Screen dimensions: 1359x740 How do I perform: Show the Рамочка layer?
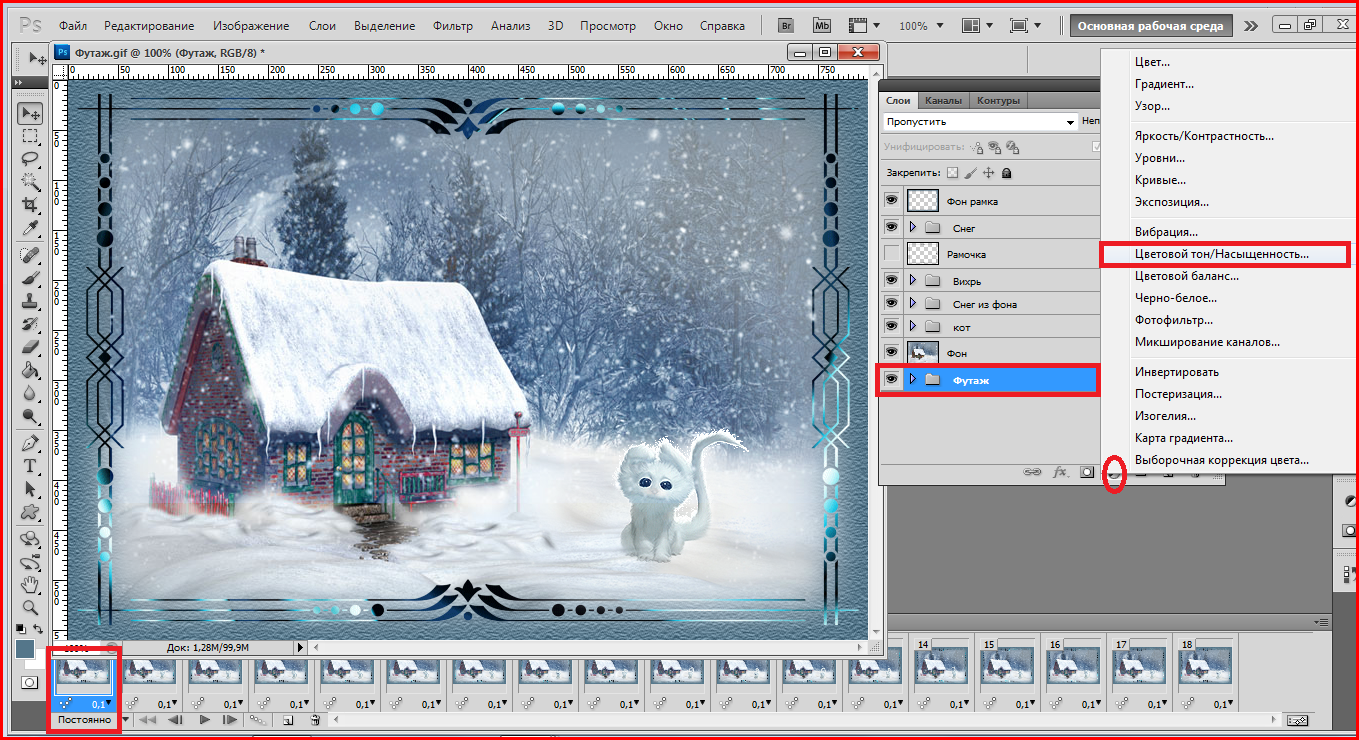891,254
